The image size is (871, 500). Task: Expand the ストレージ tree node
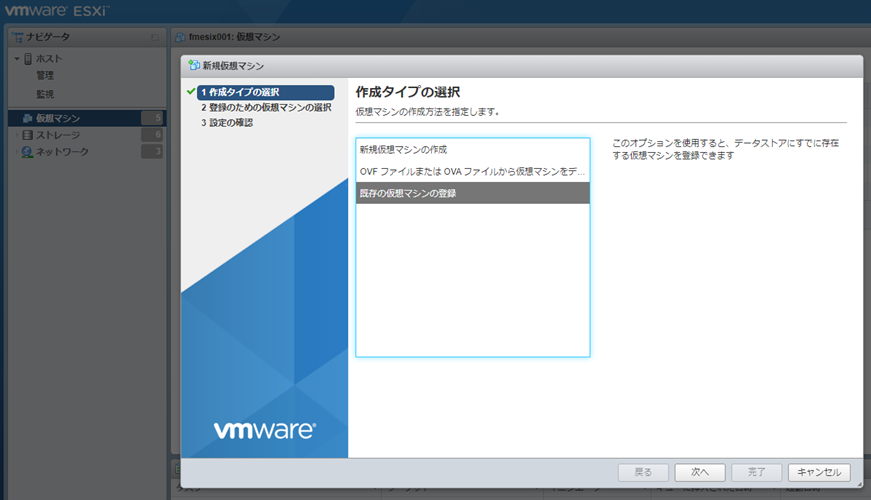click(16, 135)
